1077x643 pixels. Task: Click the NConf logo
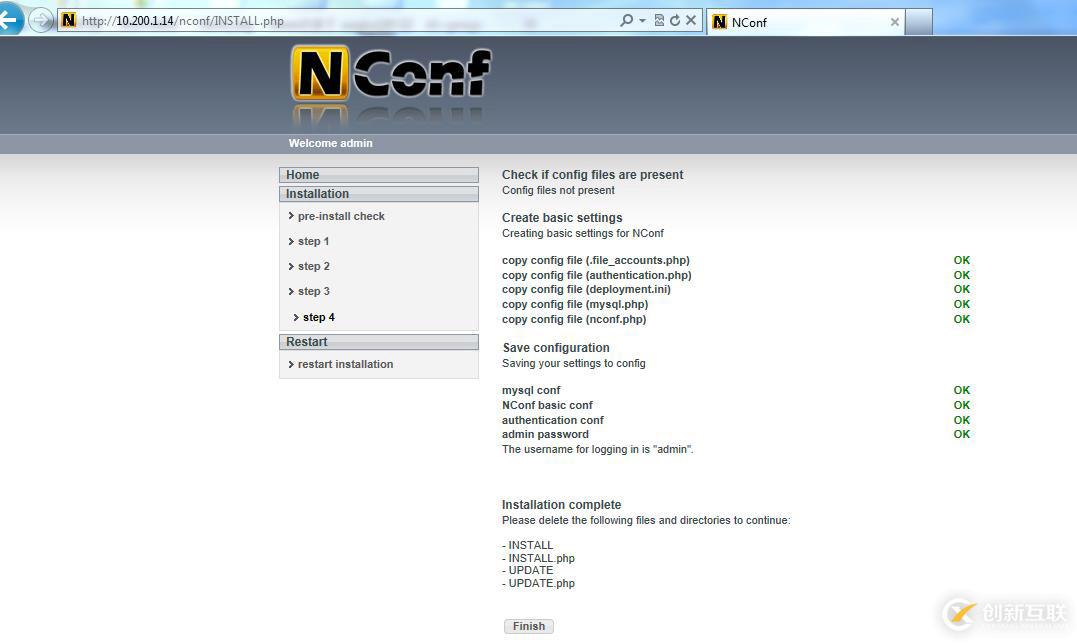[391, 75]
